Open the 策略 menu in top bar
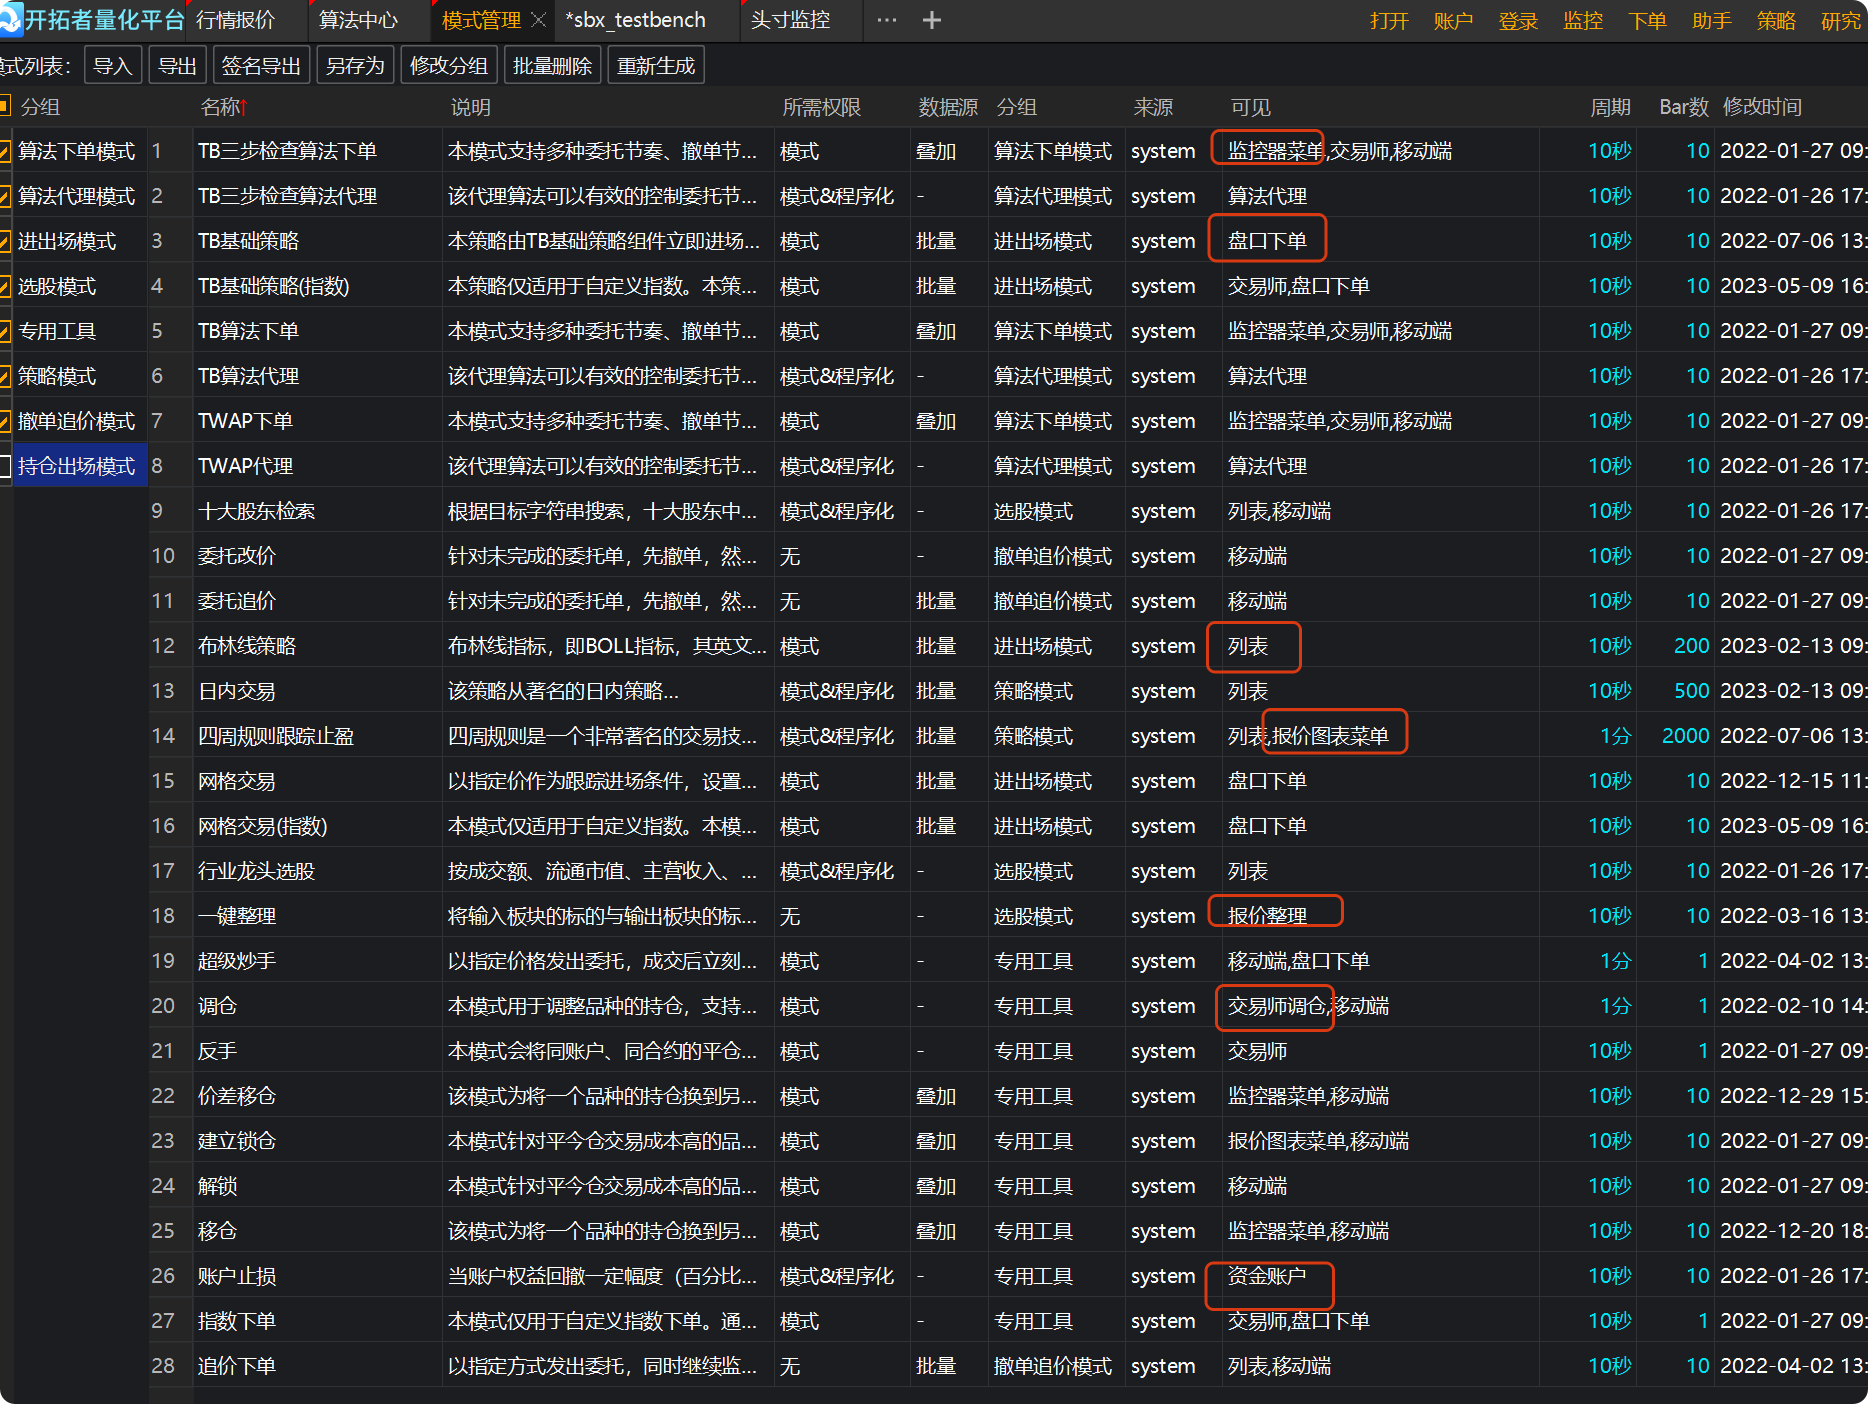The image size is (1868, 1404). pyautogui.click(x=1775, y=21)
